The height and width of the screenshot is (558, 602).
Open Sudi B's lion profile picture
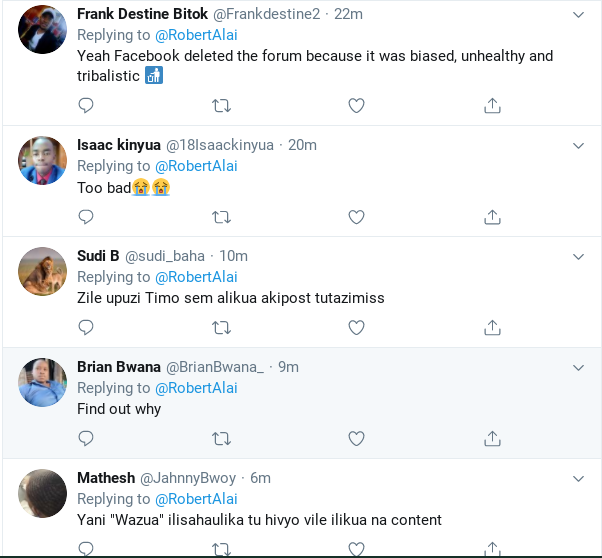[43, 271]
